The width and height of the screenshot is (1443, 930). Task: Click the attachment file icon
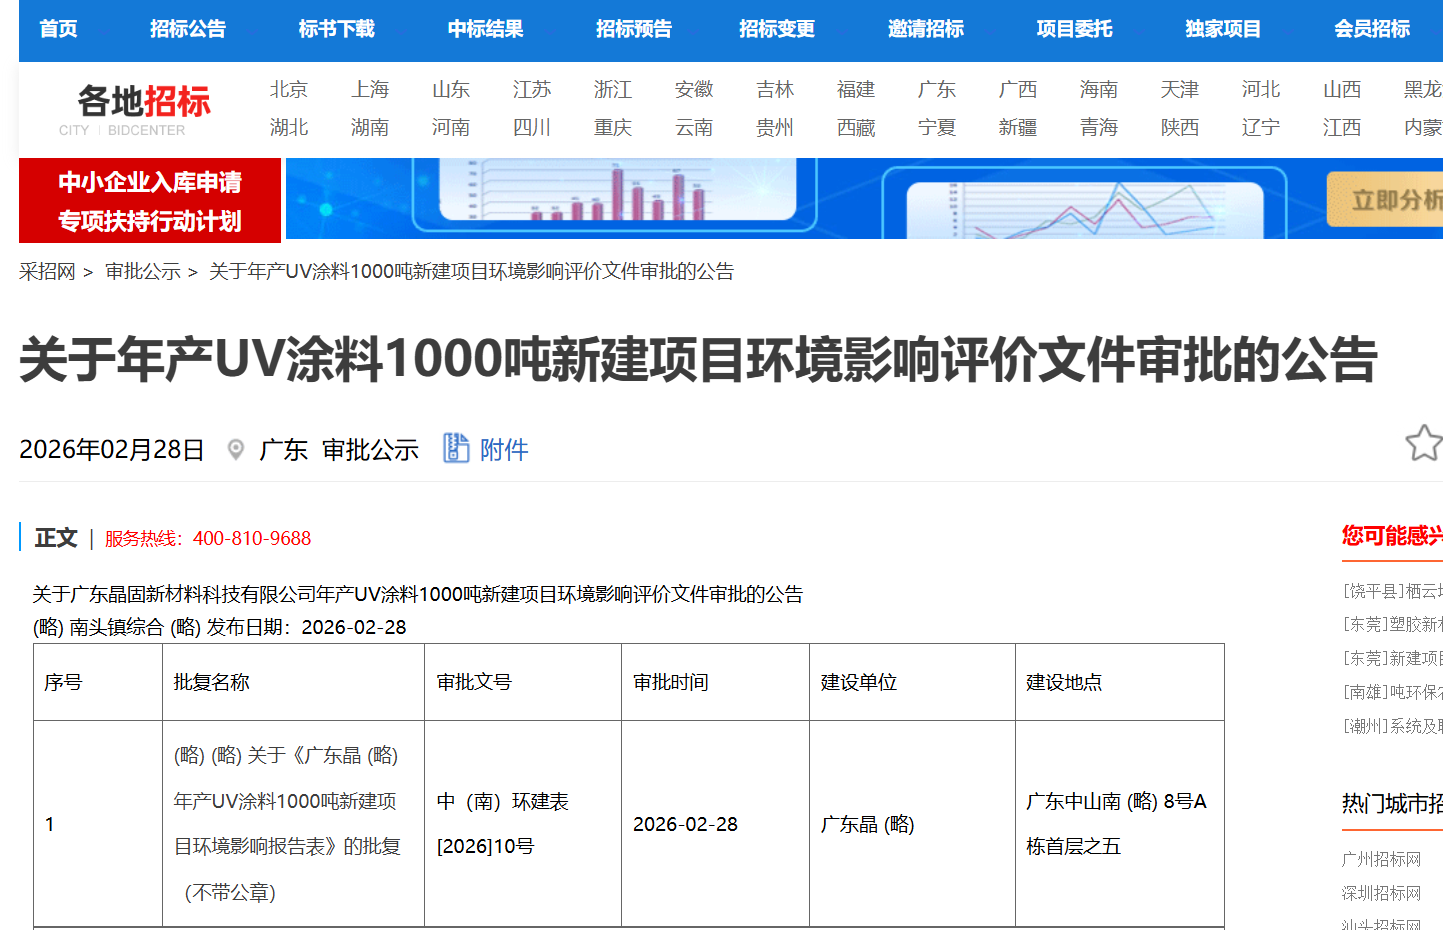[456, 448]
